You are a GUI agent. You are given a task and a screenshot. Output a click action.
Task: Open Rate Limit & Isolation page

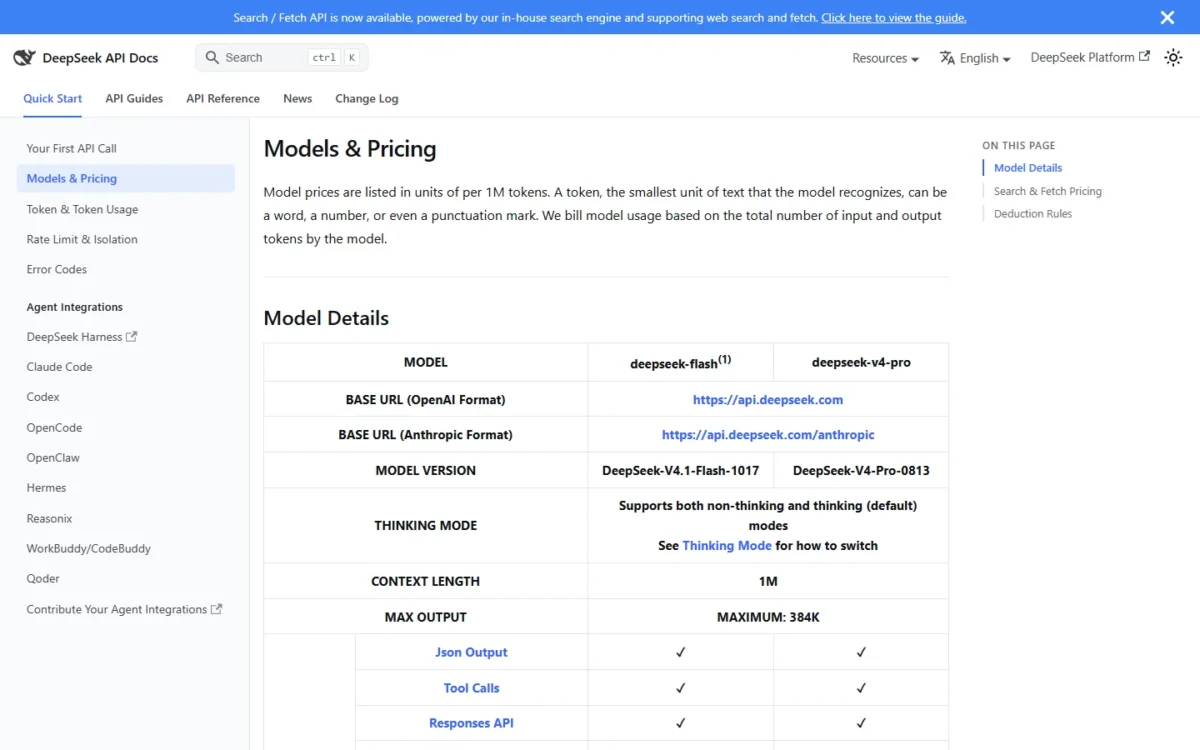coord(126,239)
